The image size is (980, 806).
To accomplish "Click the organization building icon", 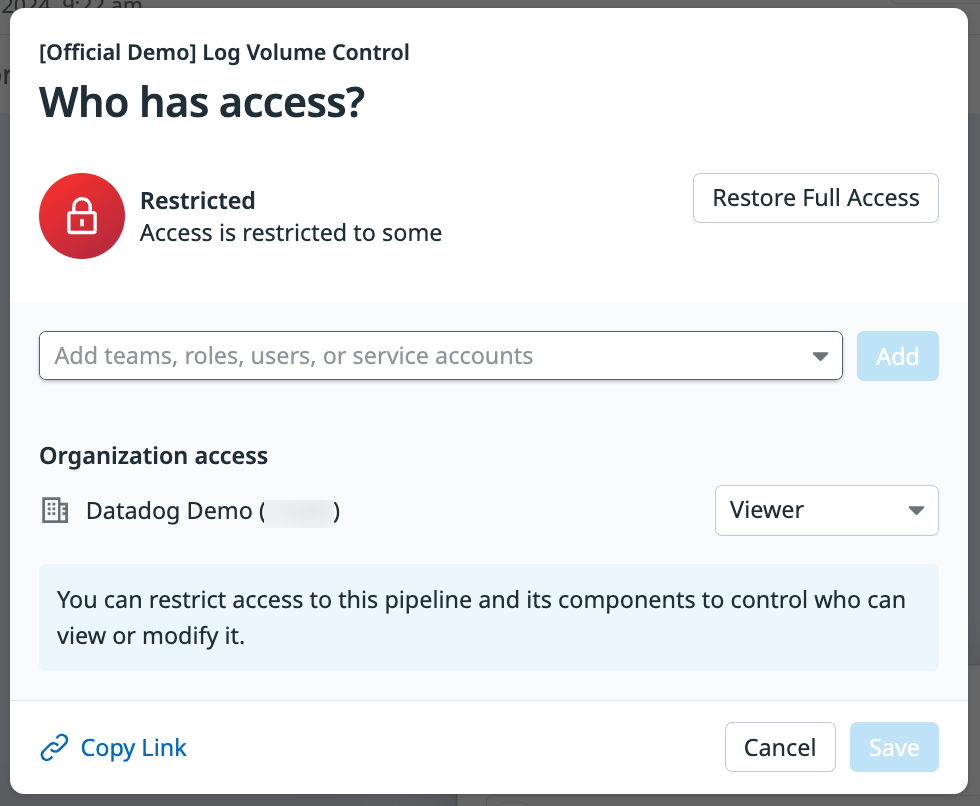I will [x=55, y=511].
